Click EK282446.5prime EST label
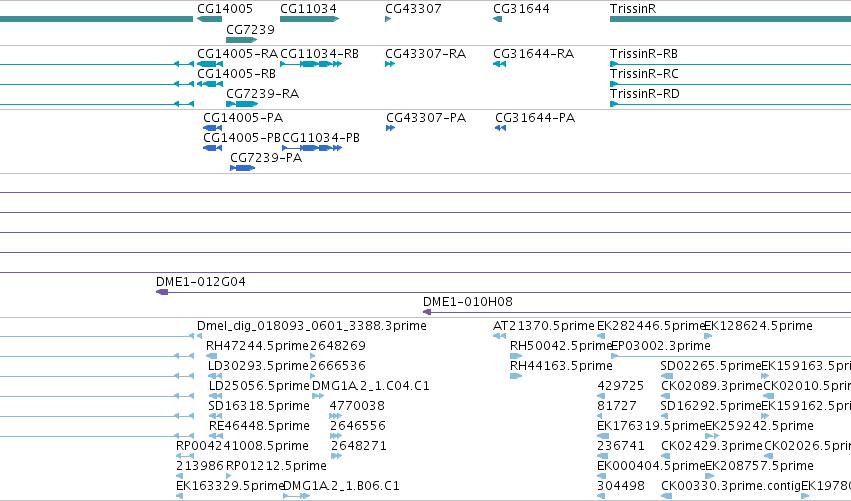Viewport: 851px width, 501px height. [x=651, y=326]
